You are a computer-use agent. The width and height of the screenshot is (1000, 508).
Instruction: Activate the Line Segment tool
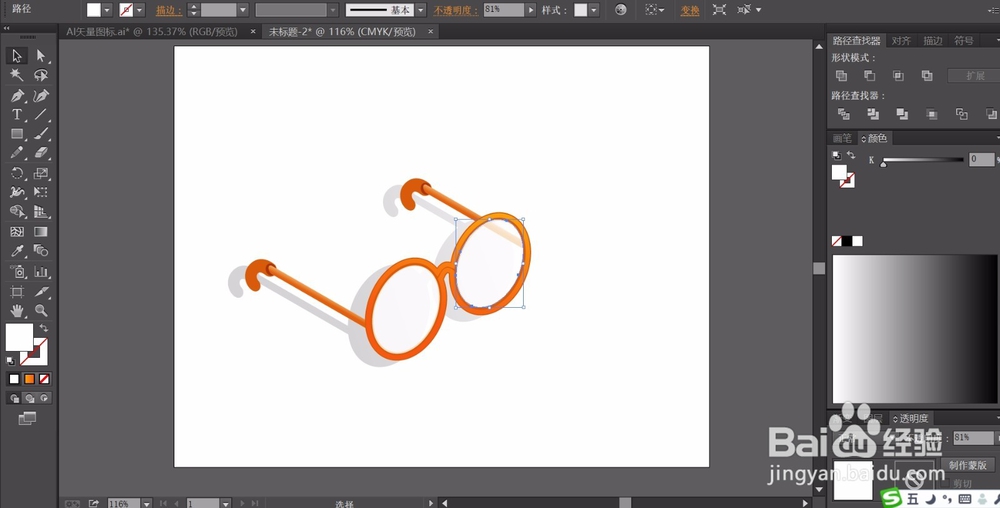point(41,115)
